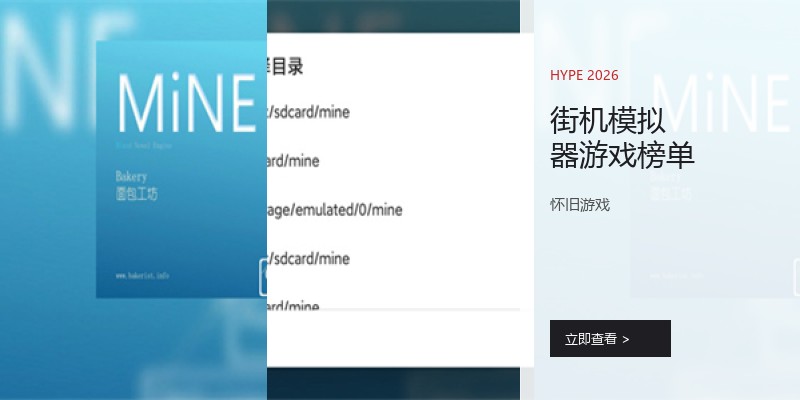Open the 街机模拟器游戏榜单 headline

coord(622,138)
